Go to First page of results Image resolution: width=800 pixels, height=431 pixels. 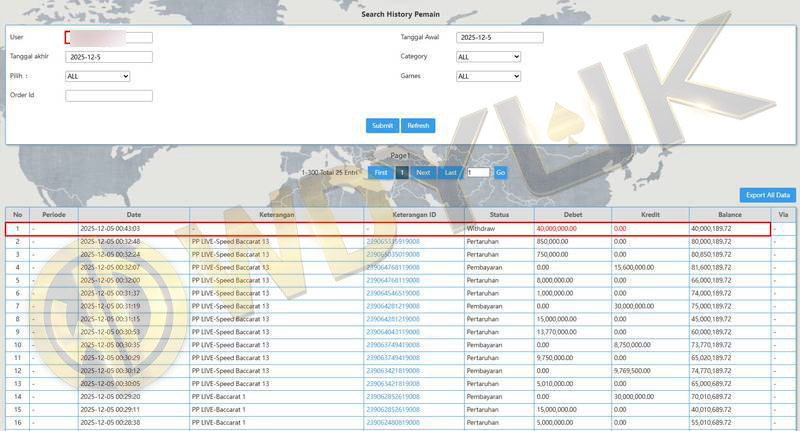coord(381,172)
